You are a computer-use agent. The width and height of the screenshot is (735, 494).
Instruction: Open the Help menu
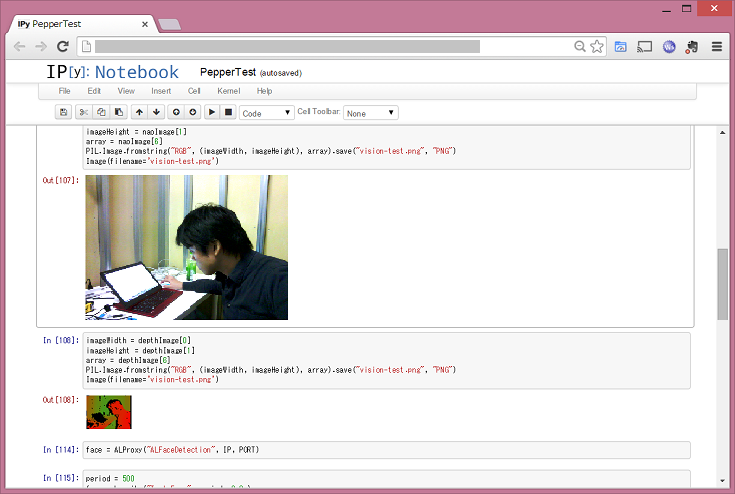264,91
